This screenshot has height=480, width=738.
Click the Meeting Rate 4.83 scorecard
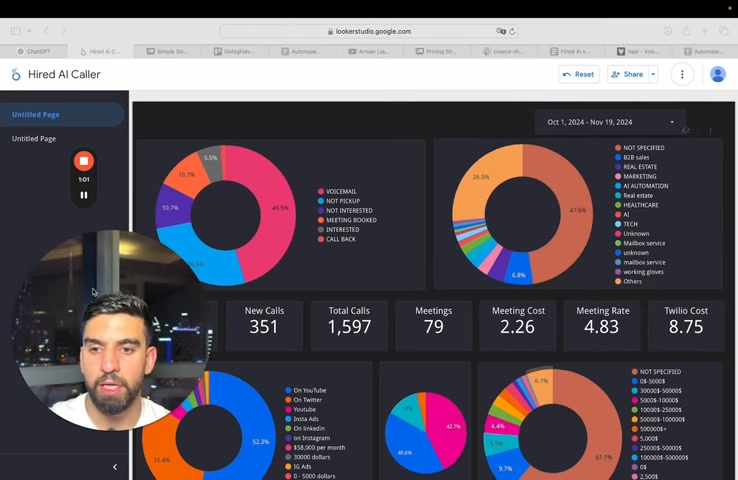[602, 326]
